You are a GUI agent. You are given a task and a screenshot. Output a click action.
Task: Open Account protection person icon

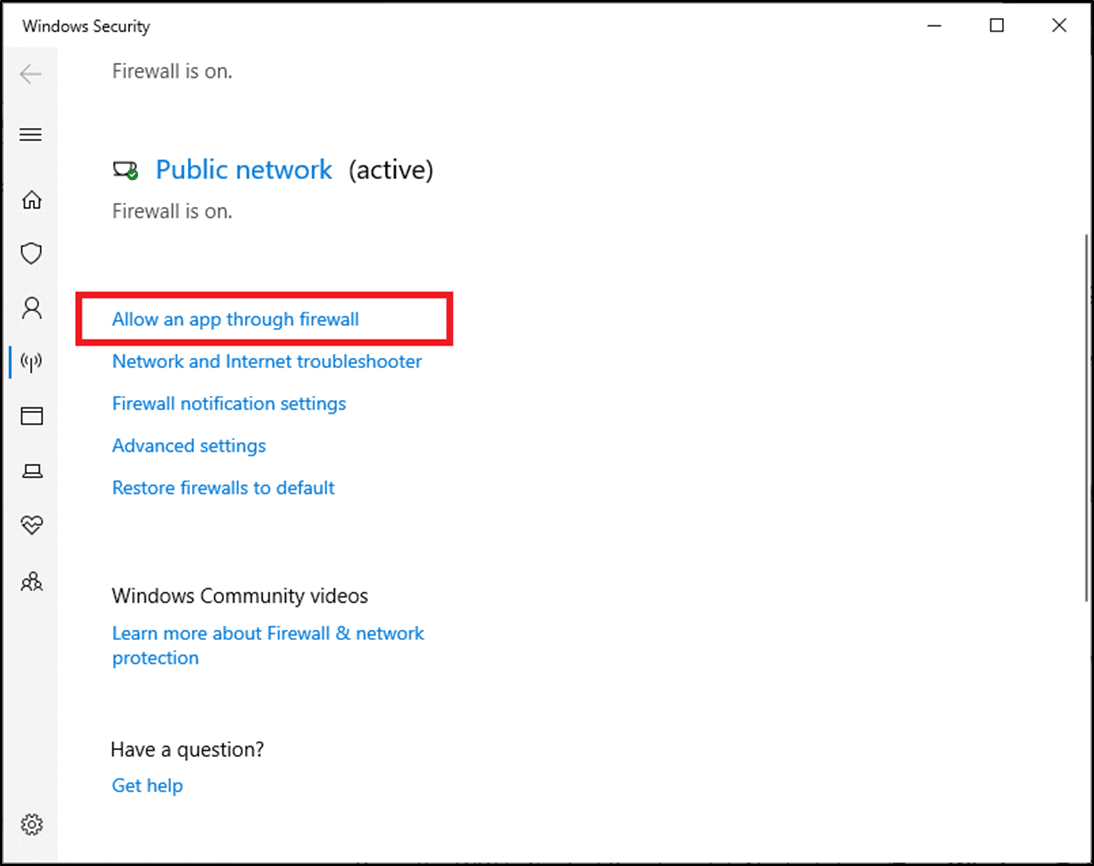click(32, 308)
